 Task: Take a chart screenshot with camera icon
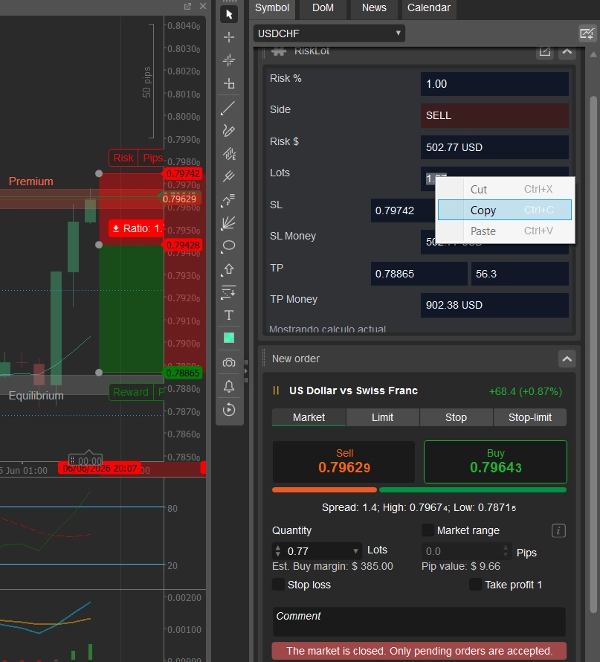(x=229, y=363)
